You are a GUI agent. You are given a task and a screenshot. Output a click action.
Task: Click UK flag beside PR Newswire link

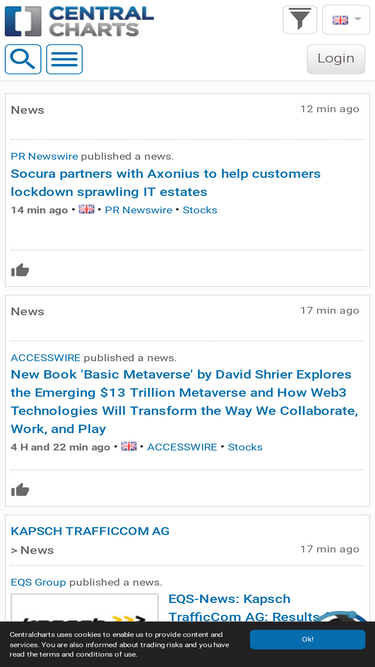86,209
